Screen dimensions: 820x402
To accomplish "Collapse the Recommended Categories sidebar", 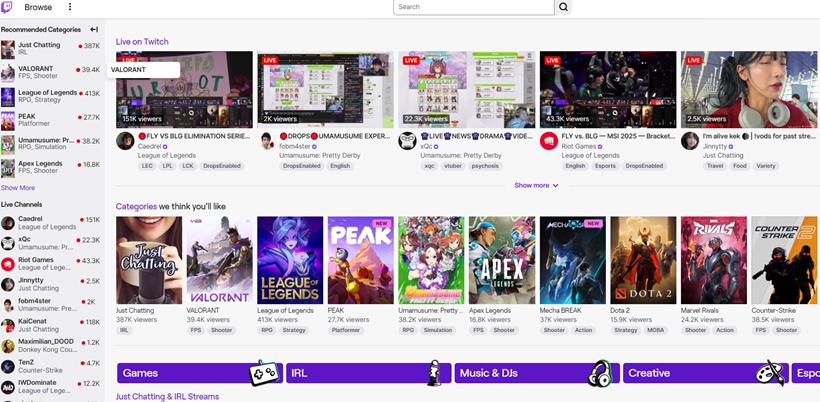I will tap(94, 30).
